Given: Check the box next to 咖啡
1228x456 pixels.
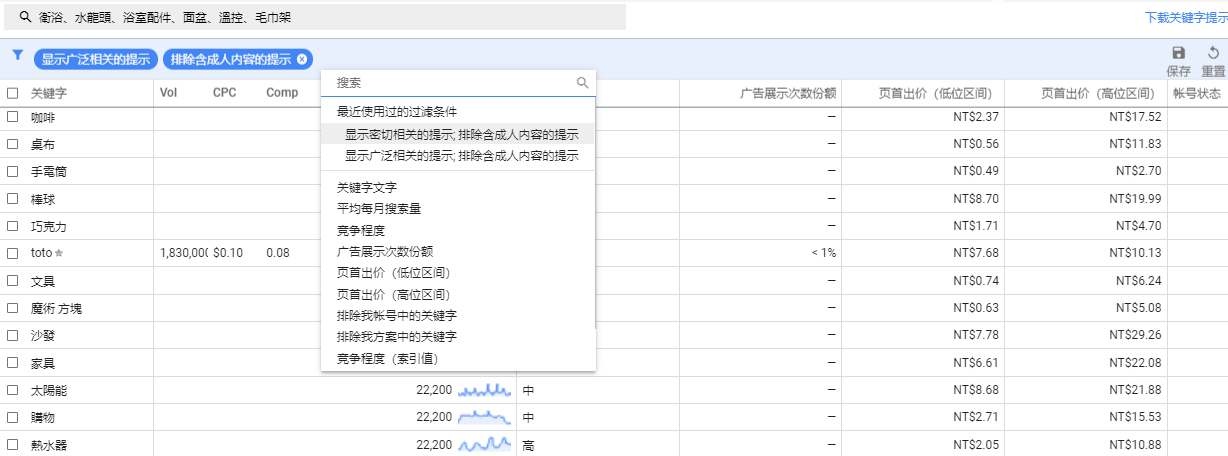Looking at the screenshot, I should pos(13,117).
